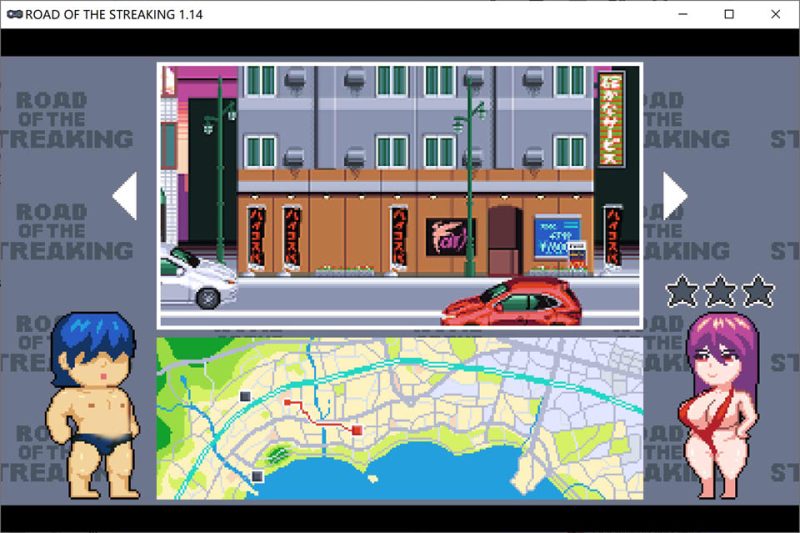Click the red car in the stage preview
This screenshot has height=533, width=800.
pyautogui.click(x=512, y=300)
